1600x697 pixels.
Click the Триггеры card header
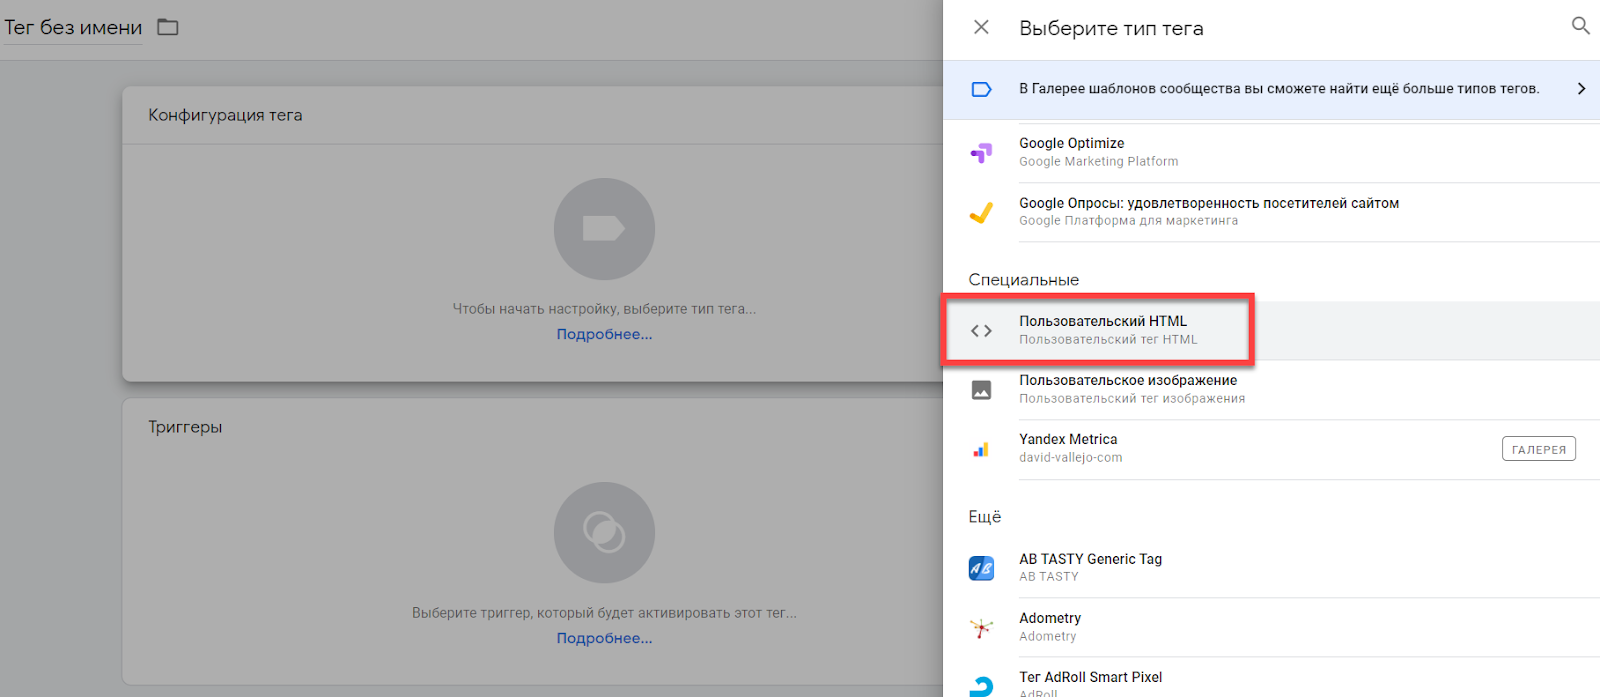click(185, 427)
